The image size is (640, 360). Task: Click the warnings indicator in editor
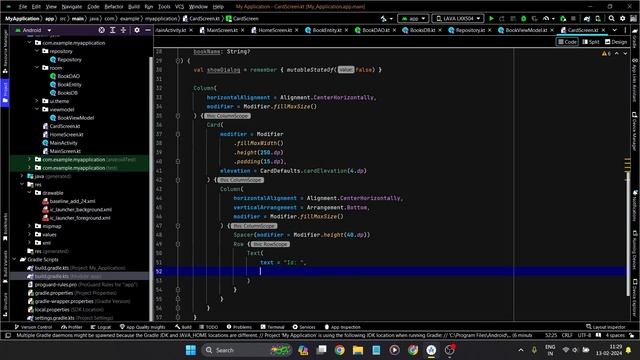(x=606, y=53)
